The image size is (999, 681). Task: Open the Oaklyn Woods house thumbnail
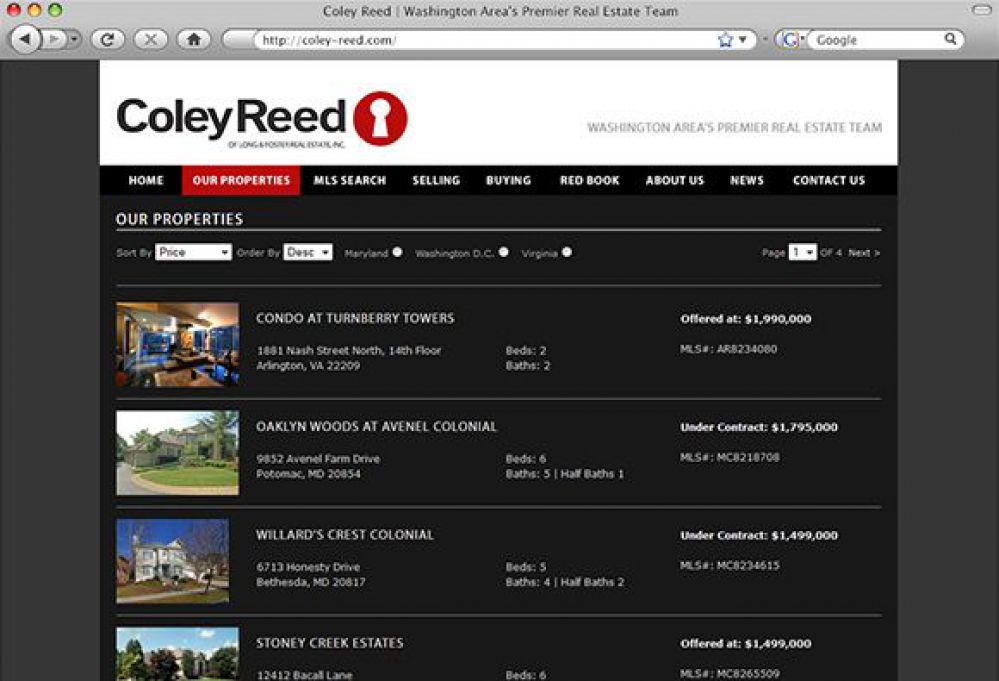178,453
